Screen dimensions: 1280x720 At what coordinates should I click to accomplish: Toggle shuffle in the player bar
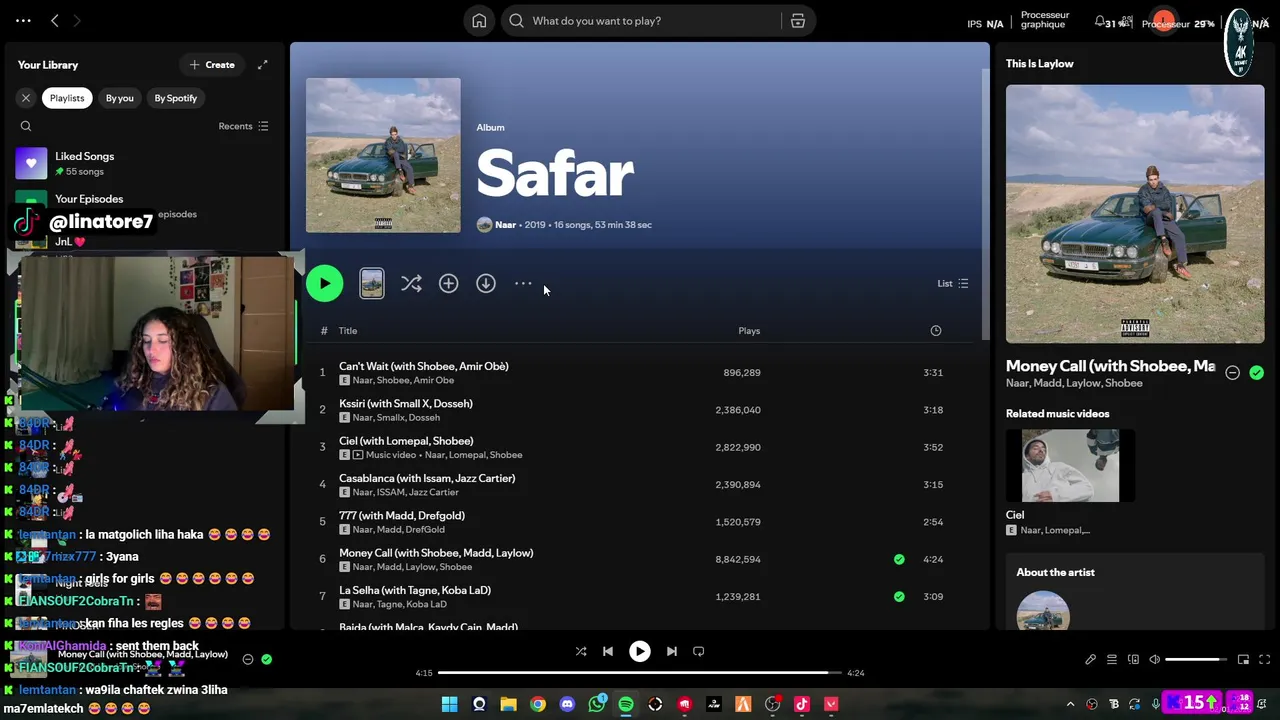581,651
